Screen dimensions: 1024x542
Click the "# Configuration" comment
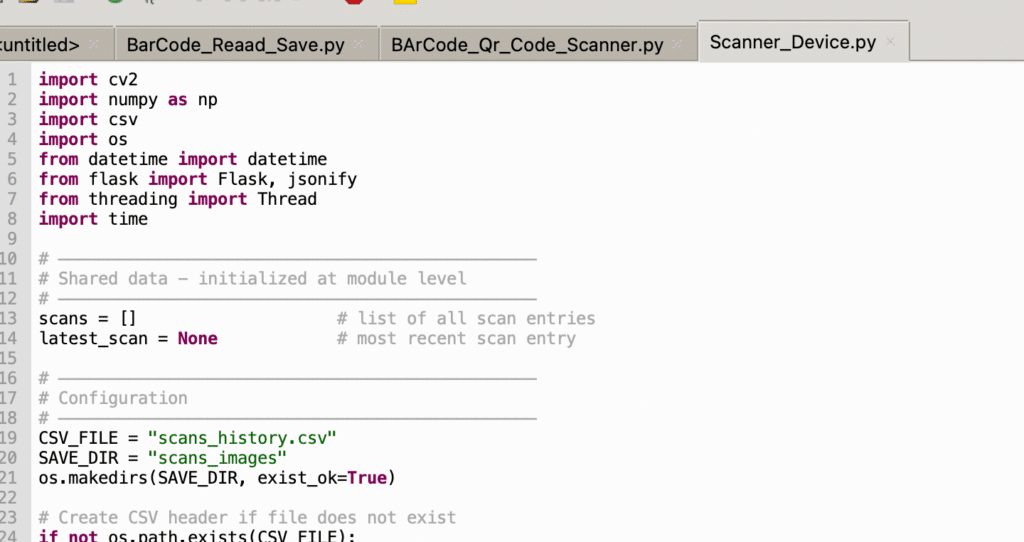[113, 398]
